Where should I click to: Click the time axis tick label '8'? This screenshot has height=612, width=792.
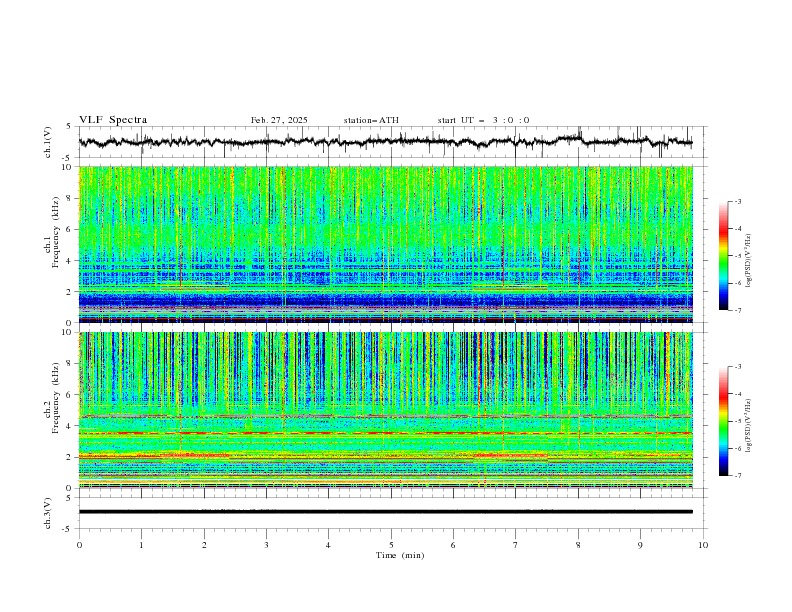[x=578, y=545]
